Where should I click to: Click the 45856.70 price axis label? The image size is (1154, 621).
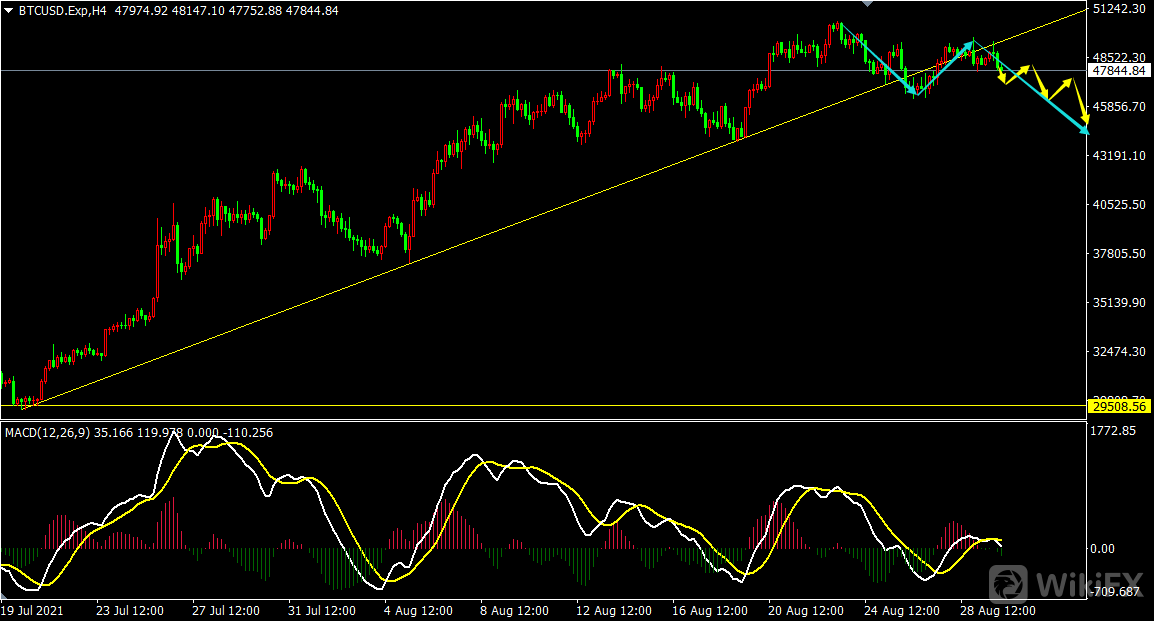1119,107
